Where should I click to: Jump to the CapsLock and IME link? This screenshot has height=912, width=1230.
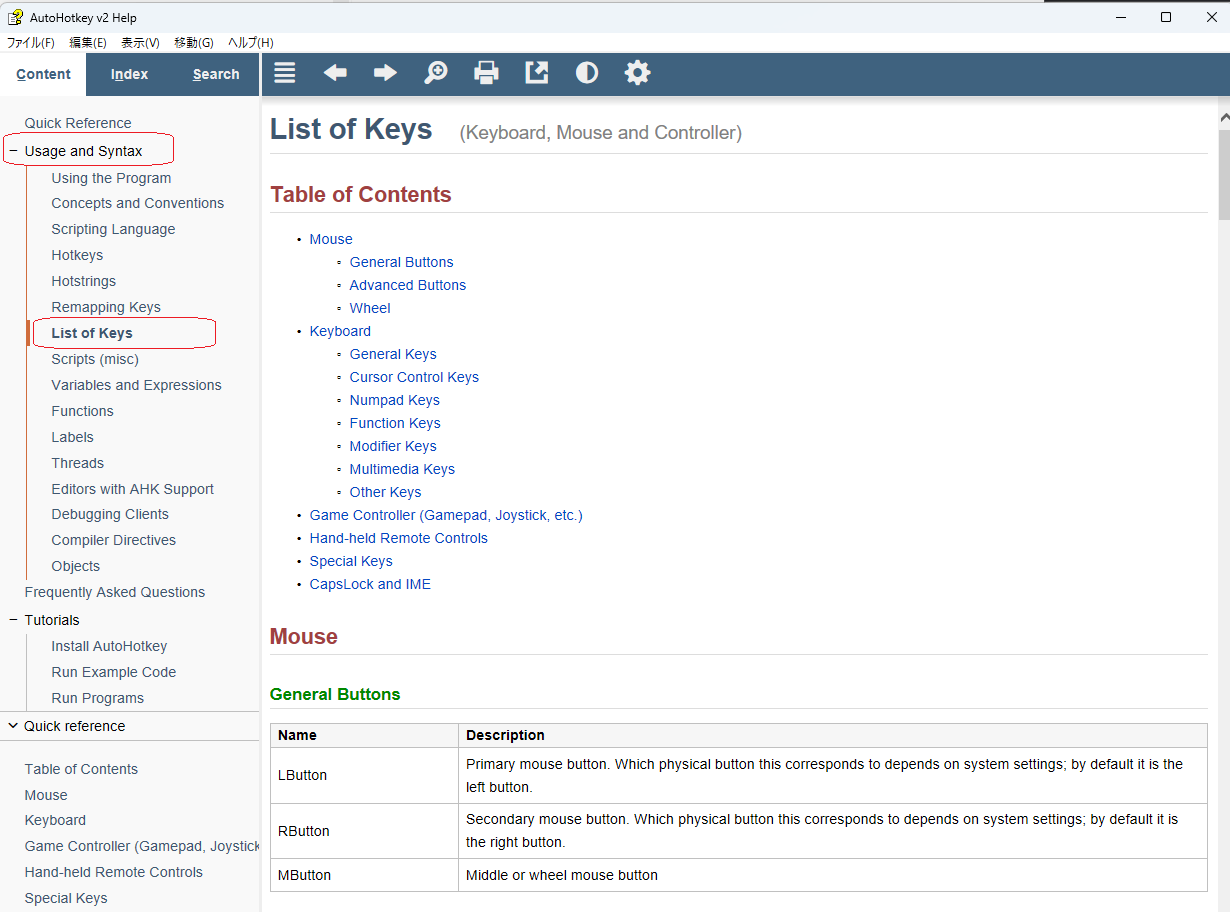point(370,584)
